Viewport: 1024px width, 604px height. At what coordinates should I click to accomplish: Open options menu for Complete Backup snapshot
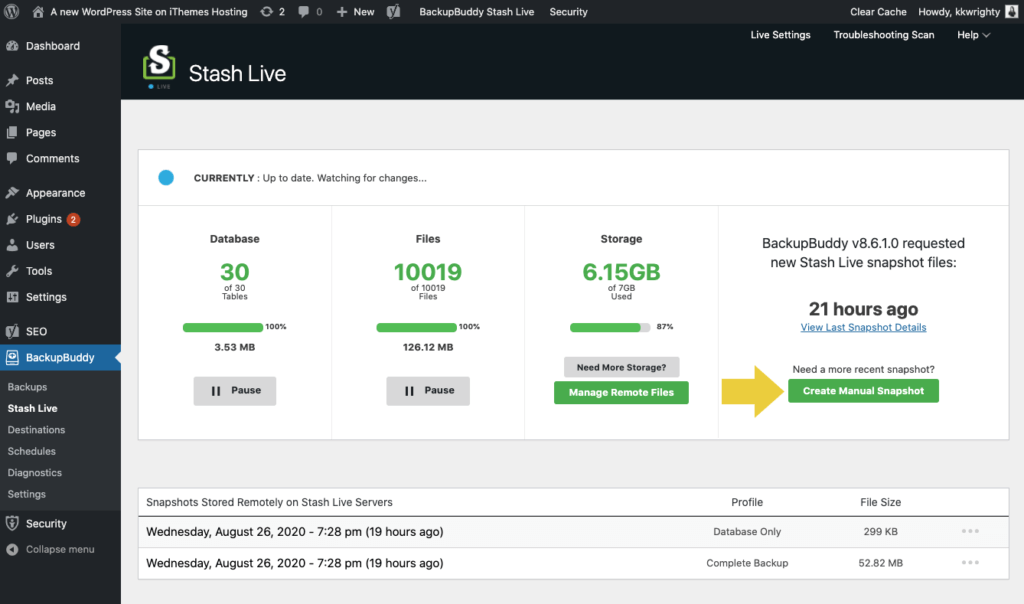click(x=970, y=563)
